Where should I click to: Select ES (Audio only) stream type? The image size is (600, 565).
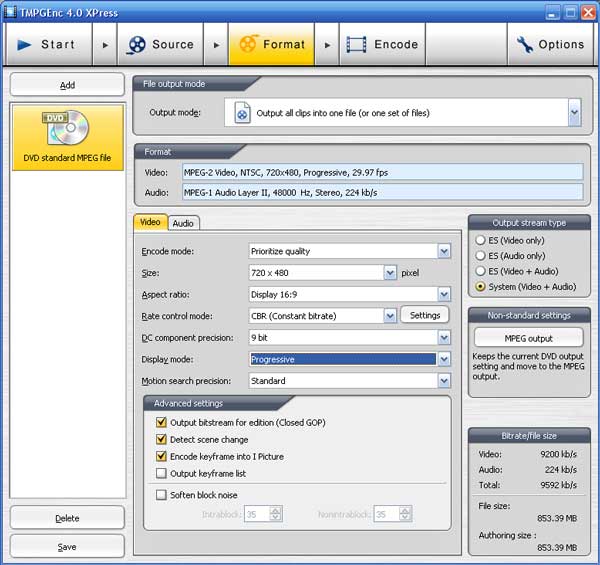point(480,256)
